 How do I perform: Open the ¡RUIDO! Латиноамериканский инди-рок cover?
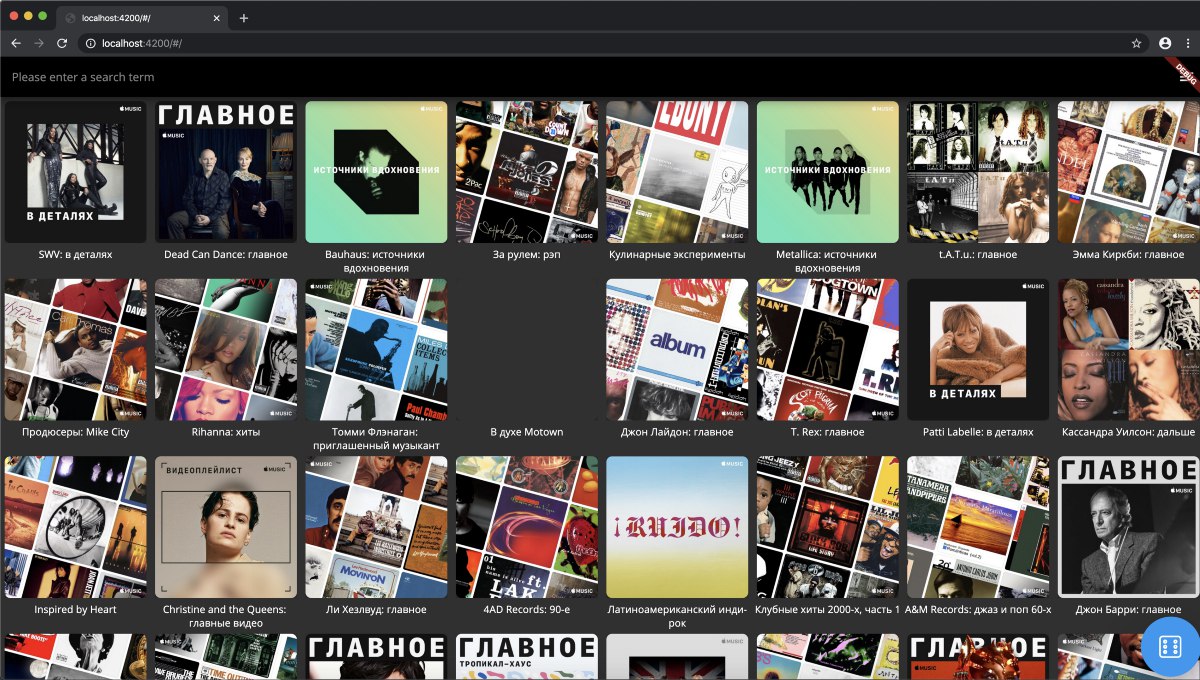[x=677, y=527]
